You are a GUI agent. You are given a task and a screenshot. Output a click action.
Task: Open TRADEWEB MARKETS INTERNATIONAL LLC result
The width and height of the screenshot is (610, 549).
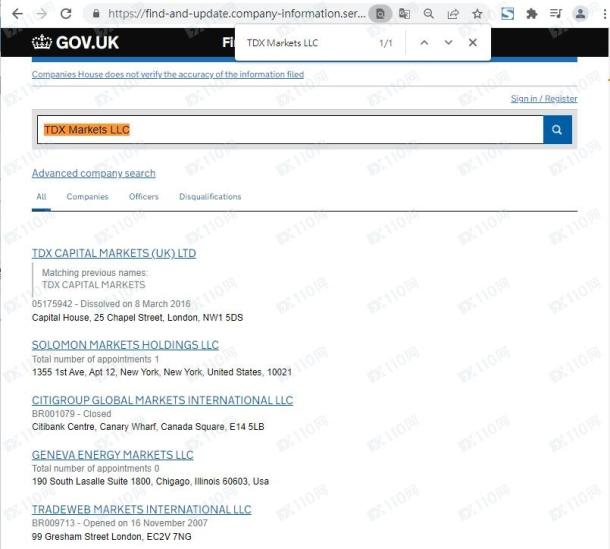click(142, 509)
